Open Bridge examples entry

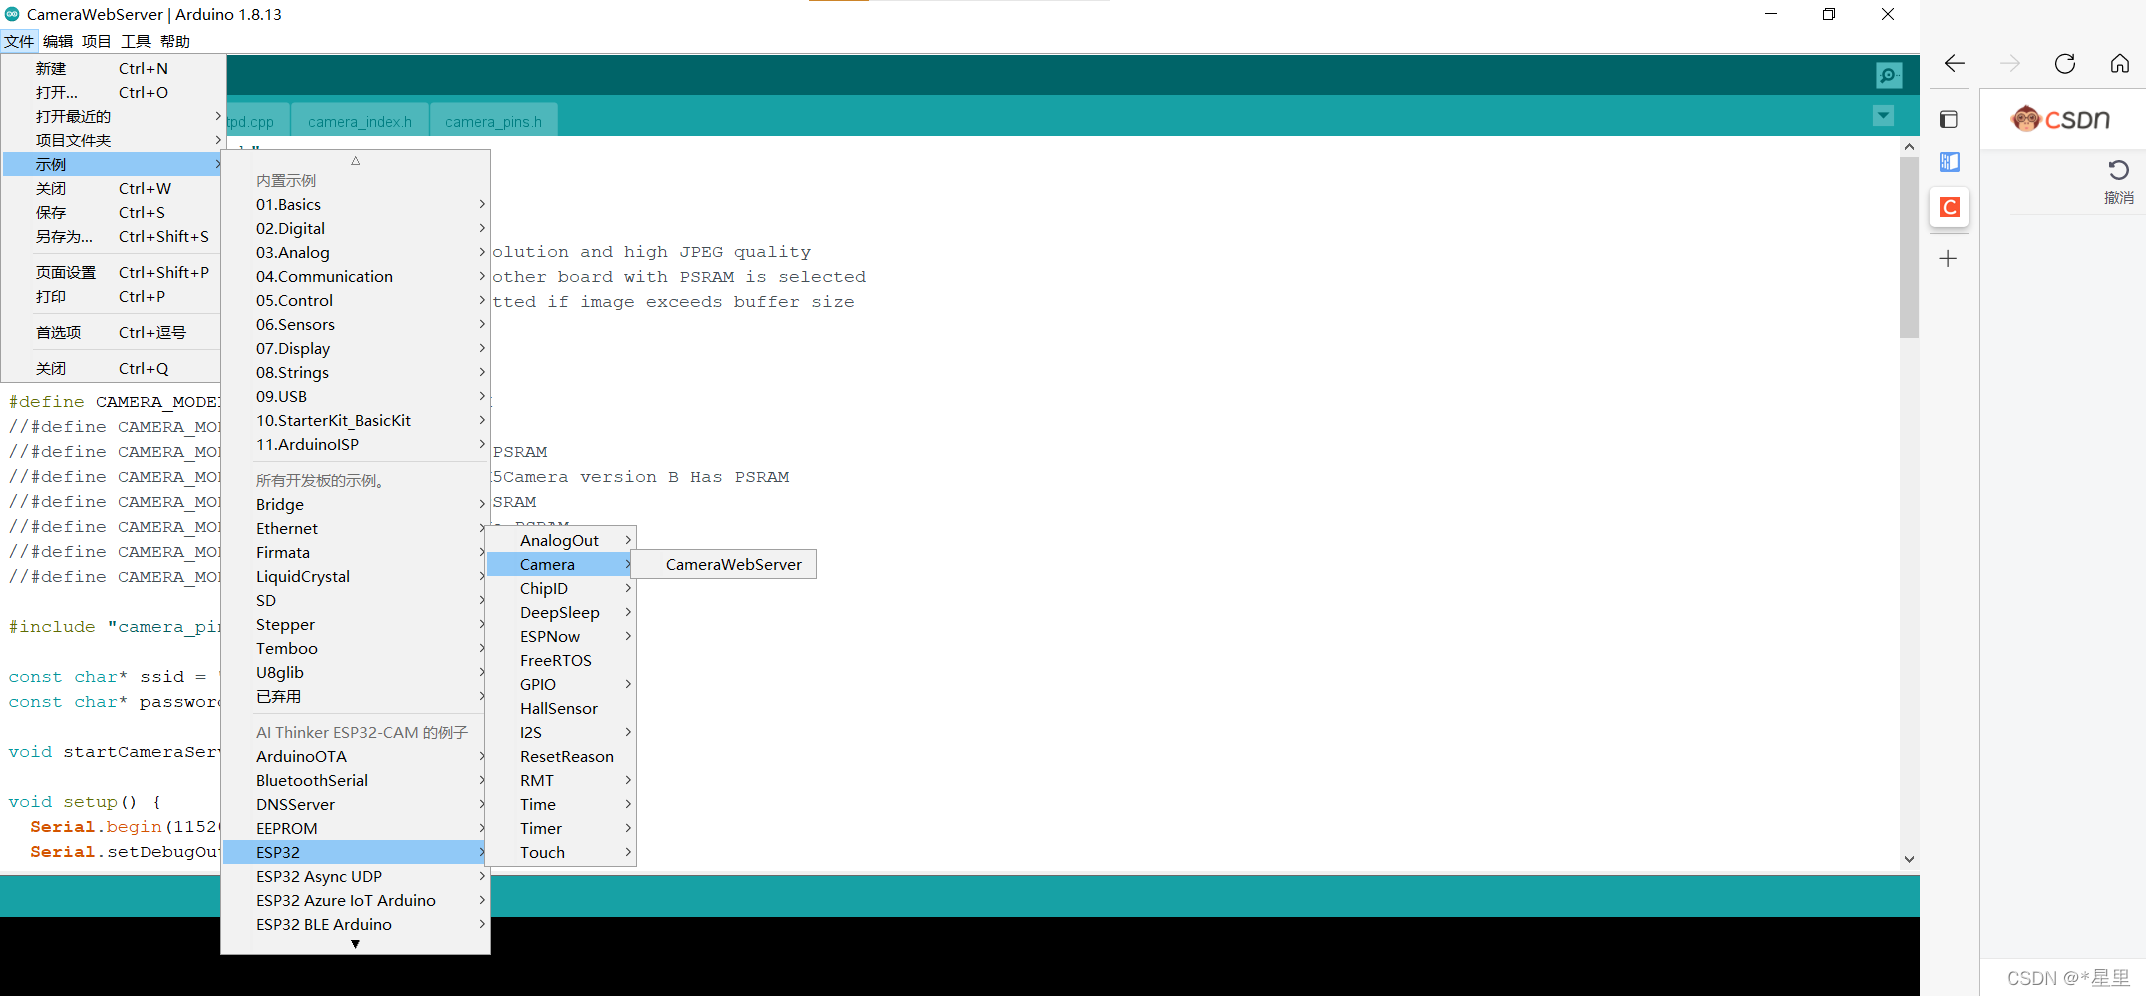tap(355, 504)
